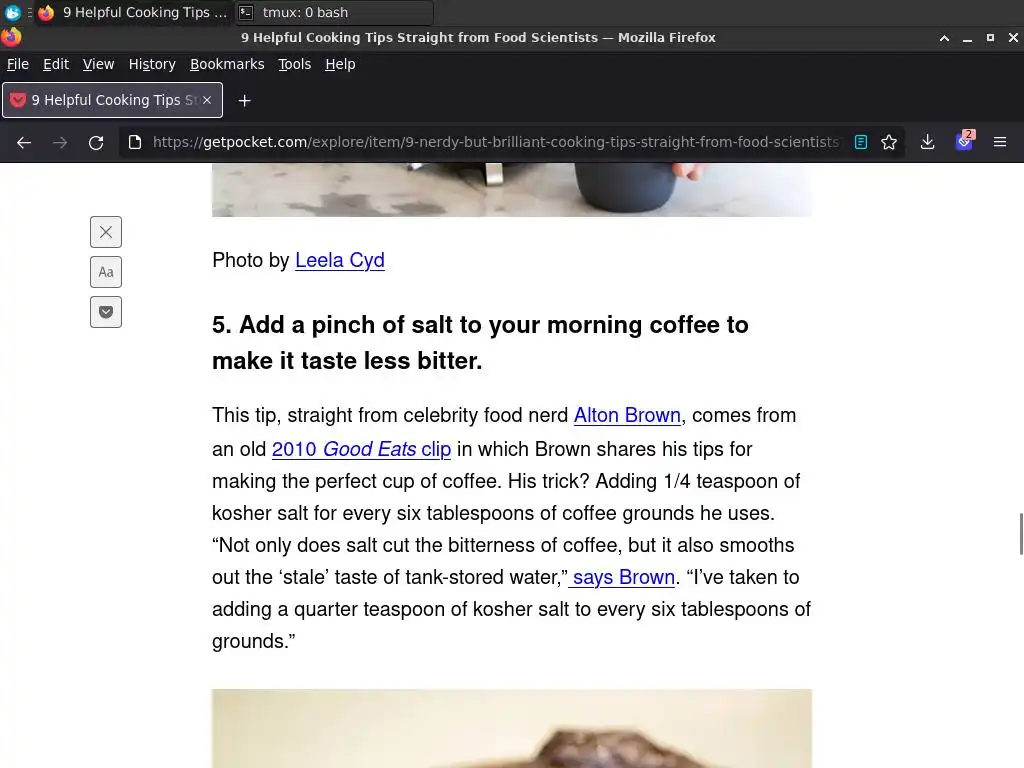
Task: Go back to previous page
Action: click(24, 142)
